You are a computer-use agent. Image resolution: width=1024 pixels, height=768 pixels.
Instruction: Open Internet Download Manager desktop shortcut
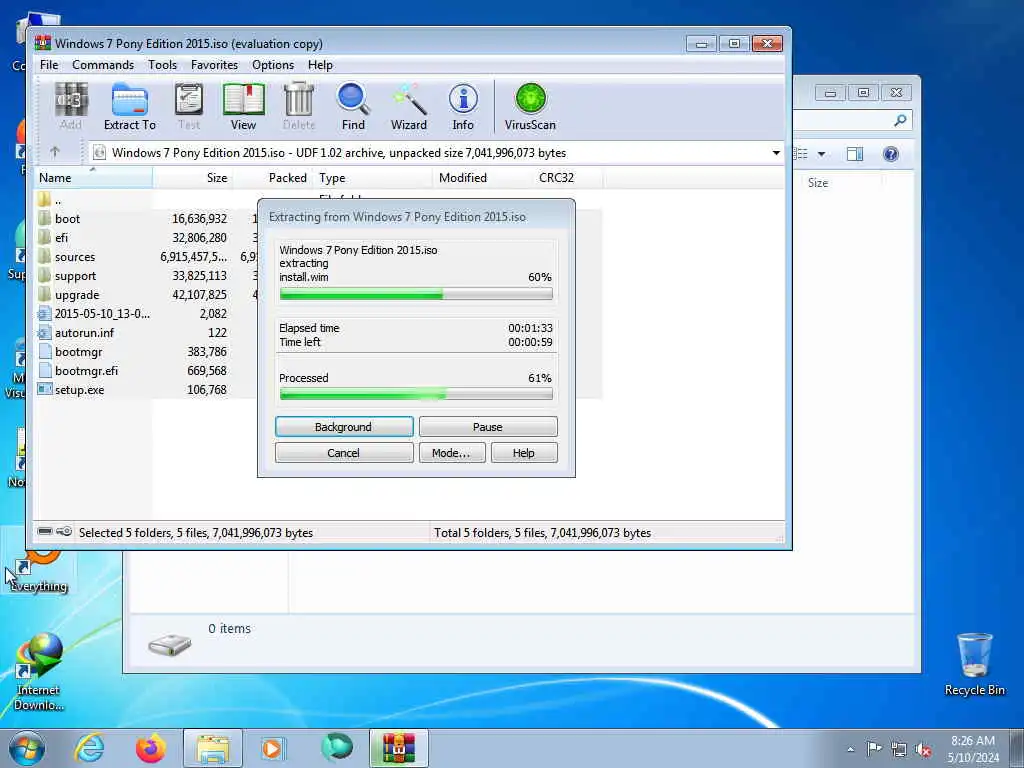[39, 673]
